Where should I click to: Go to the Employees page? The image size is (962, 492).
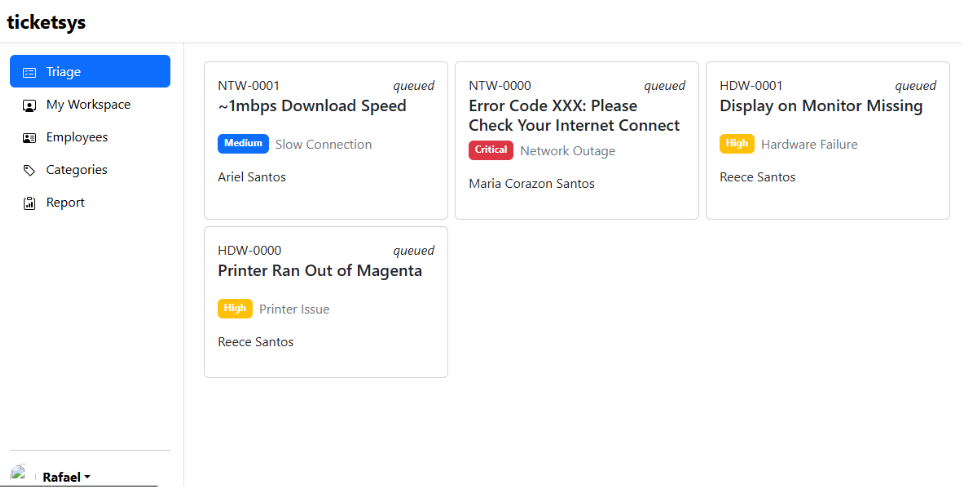(x=77, y=137)
